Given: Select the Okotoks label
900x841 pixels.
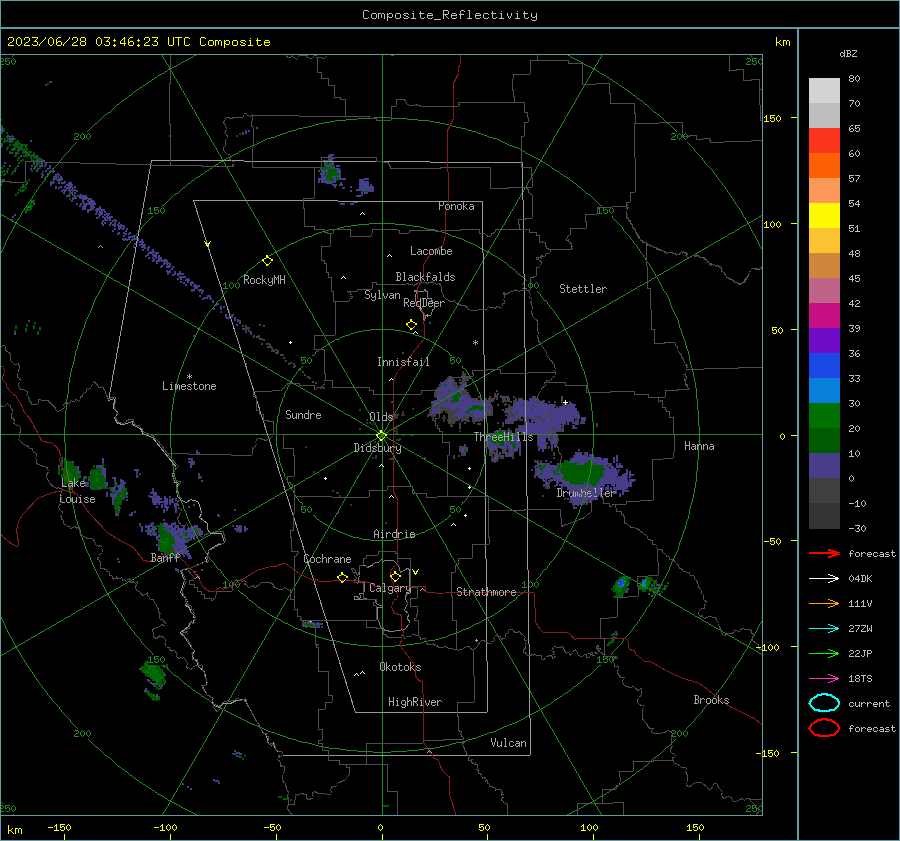Looking at the screenshot, I should (400, 667).
